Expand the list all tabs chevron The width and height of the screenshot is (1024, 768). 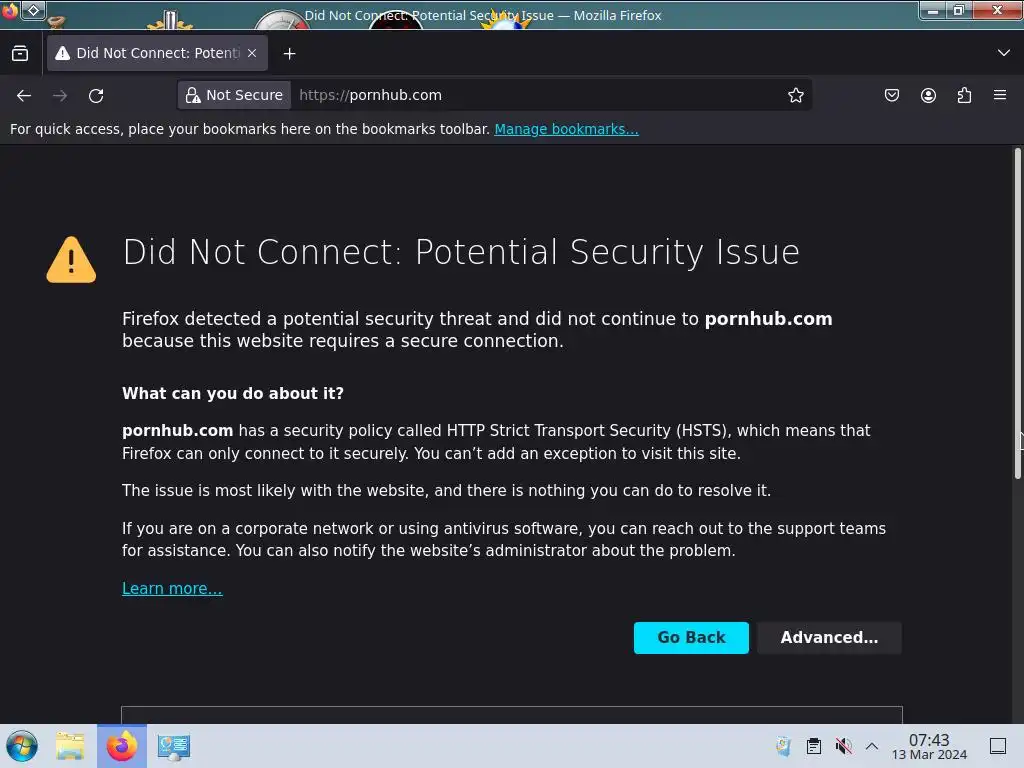[x=1003, y=53]
